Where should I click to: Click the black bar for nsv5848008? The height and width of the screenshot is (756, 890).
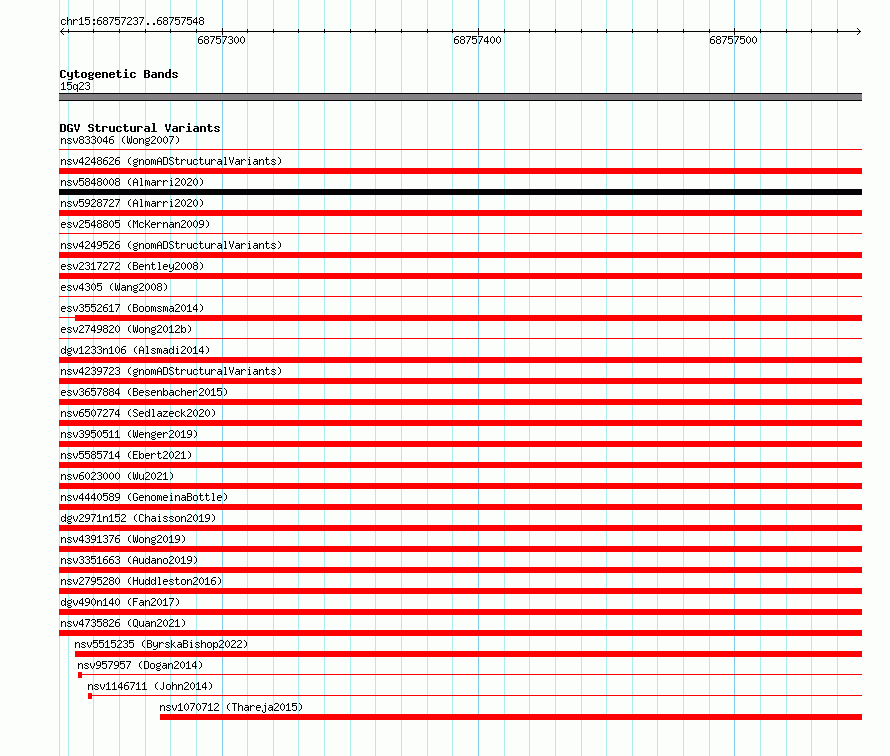[460, 192]
